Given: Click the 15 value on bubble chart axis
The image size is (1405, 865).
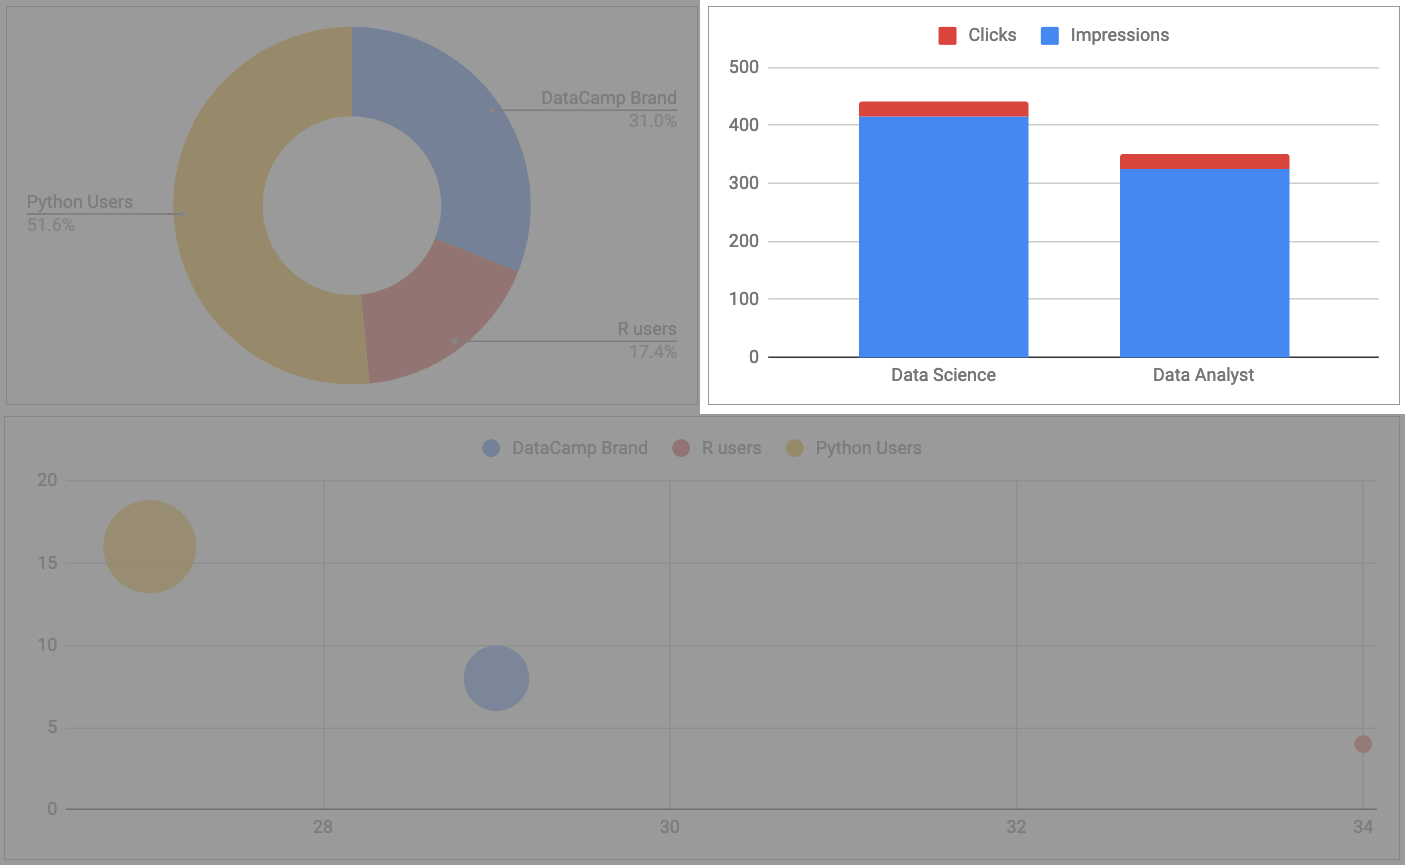Looking at the screenshot, I should tap(48, 563).
